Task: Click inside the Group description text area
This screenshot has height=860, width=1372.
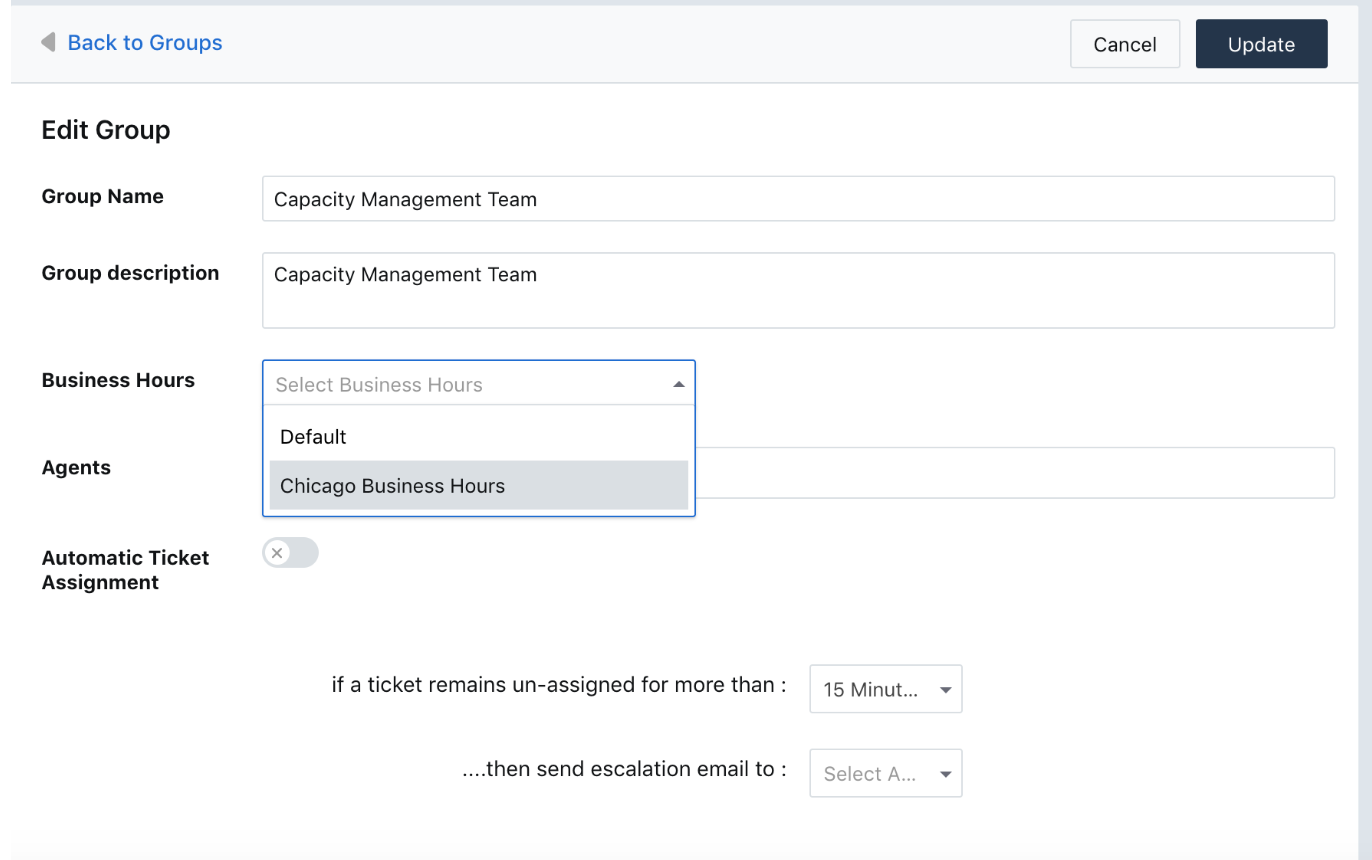Action: pos(797,290)
